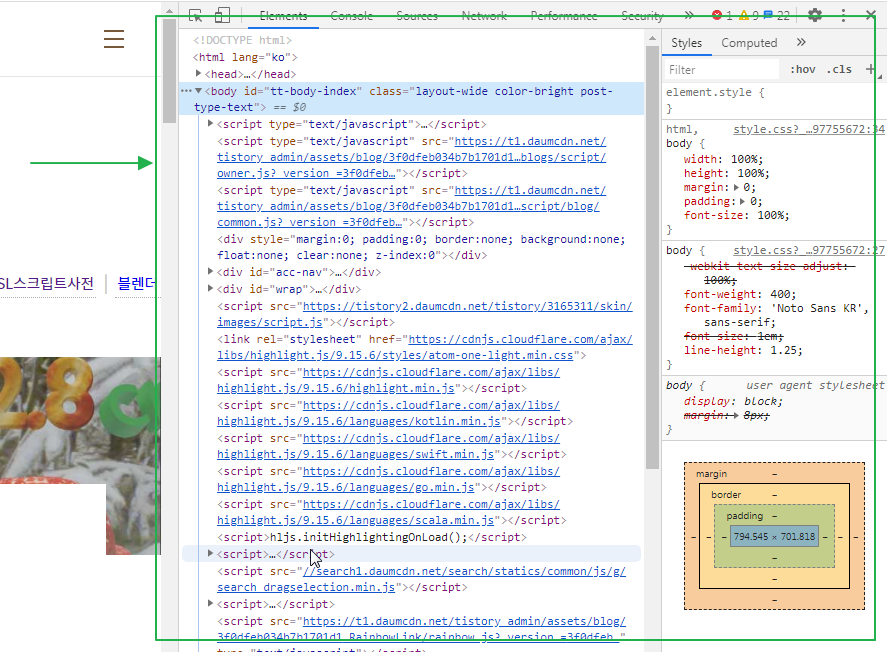Open atom-one-light.min.css stylesheet link
This screenshot has height=652, width=887.
tap(424, 347)
